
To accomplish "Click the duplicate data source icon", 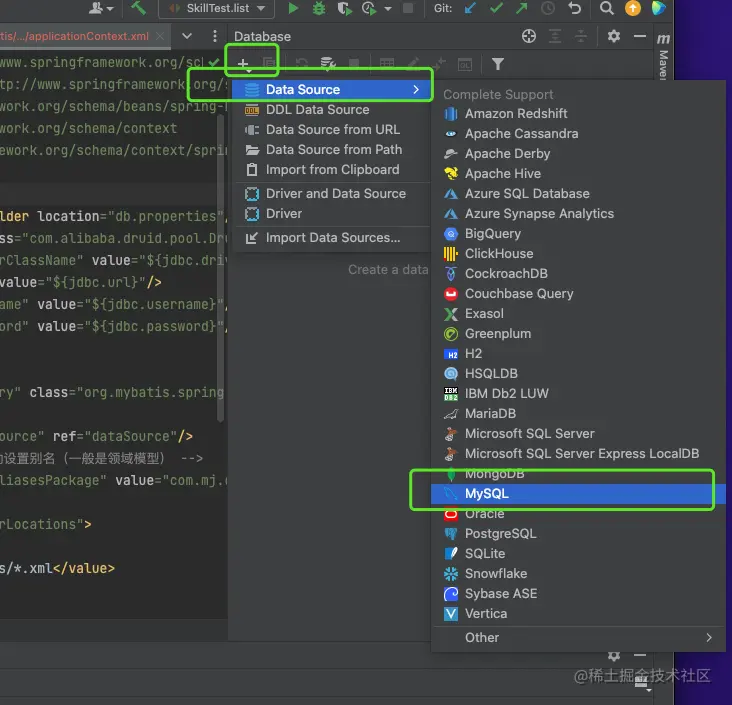I will (268, 63).
